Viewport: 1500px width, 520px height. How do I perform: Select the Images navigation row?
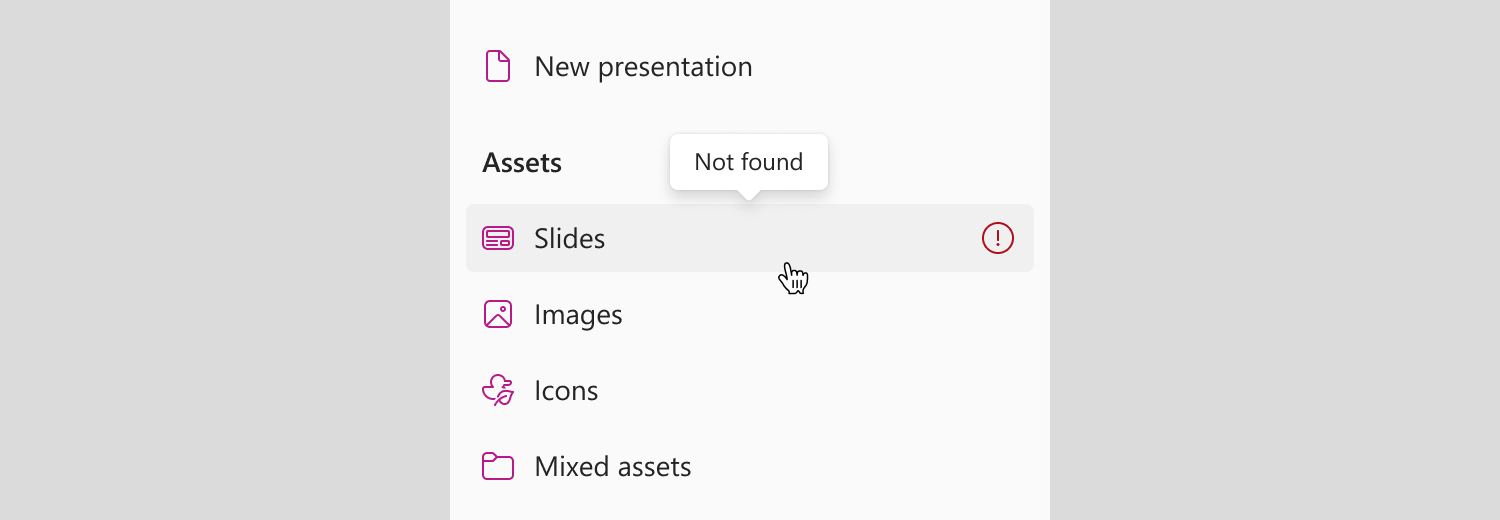pyautogui.click(x=750, y=314)
